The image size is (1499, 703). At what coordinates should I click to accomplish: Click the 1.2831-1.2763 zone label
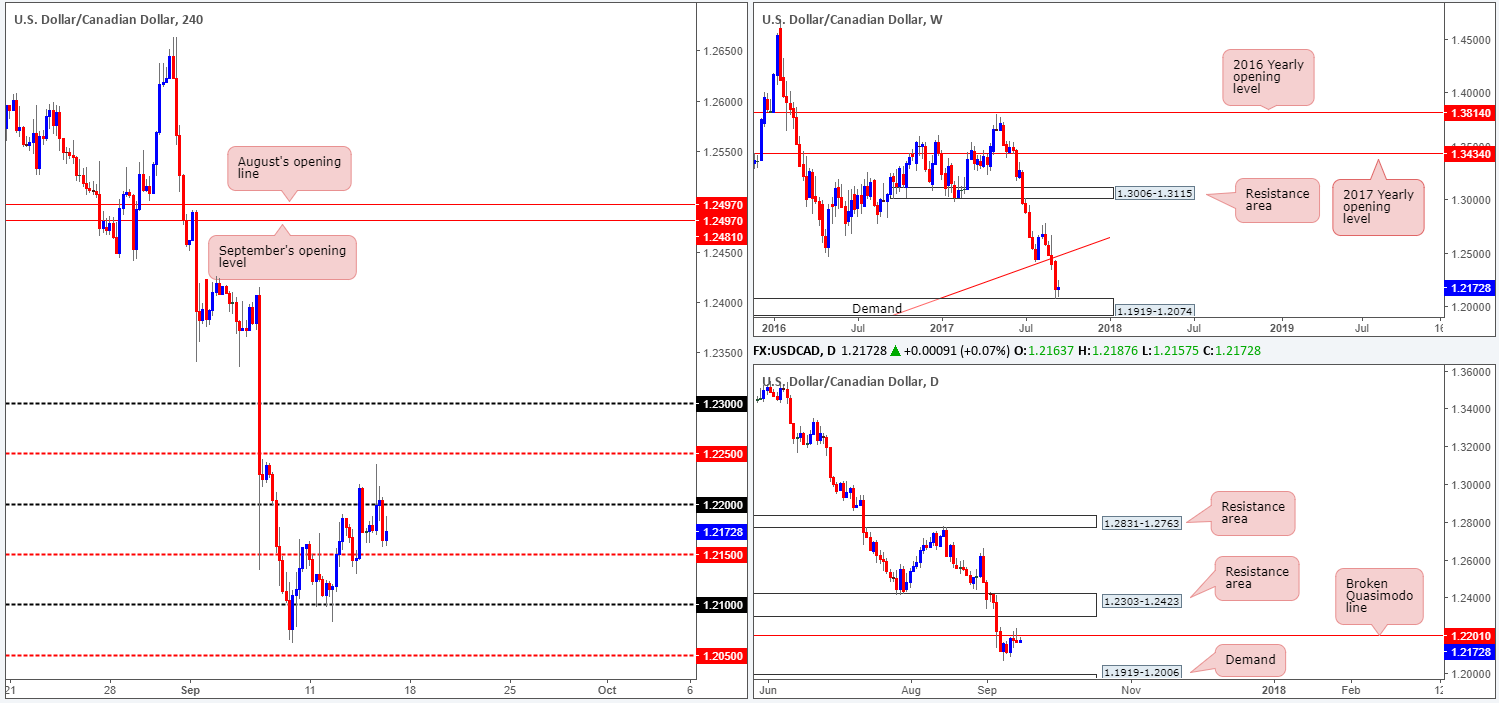point(1142,522)
